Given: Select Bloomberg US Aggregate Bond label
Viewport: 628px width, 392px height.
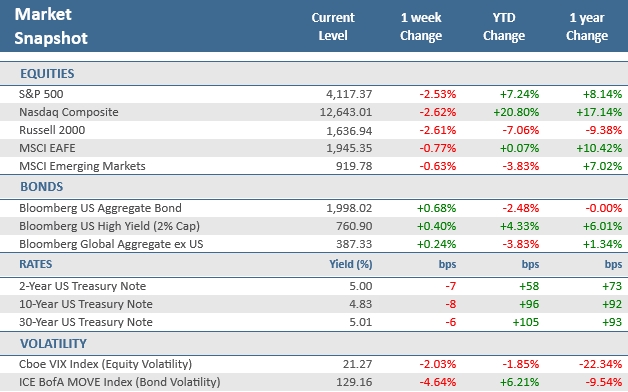Looking at the screenshot, I should click(100, 208).
